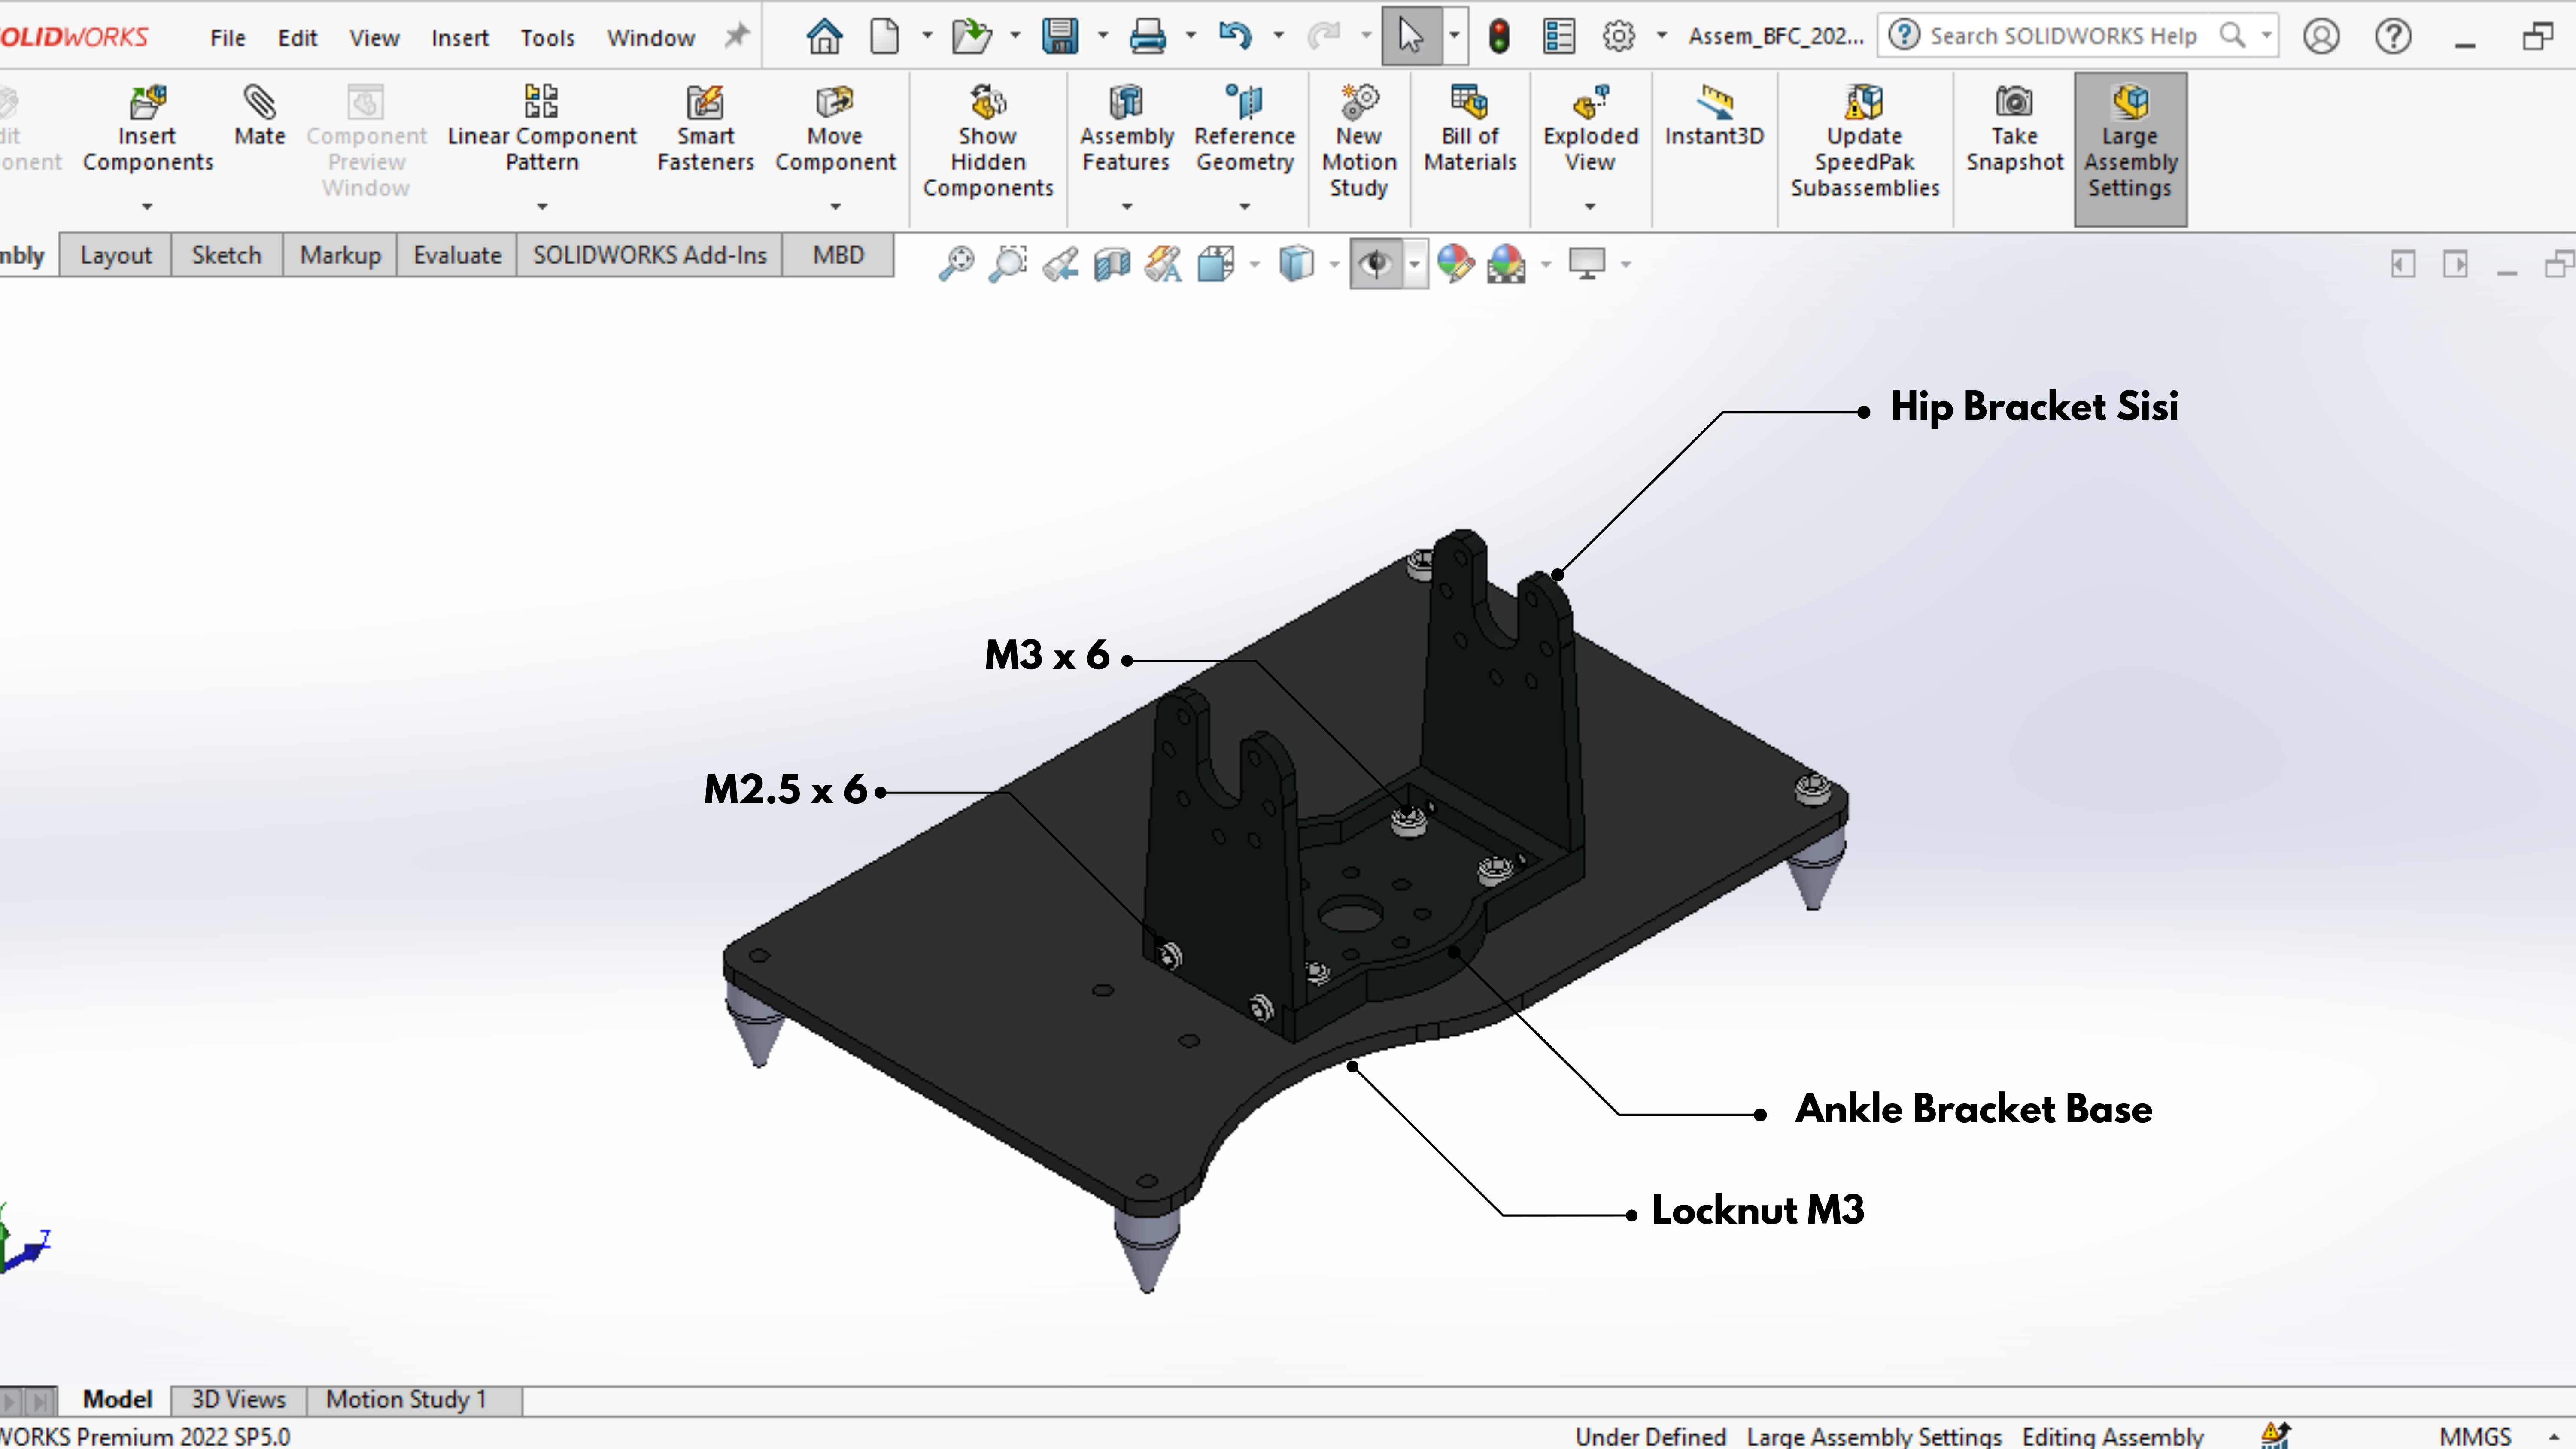The image size is (2576, 1449).
Task: Launch Smart Fasteners
Action: coord(705,129)
